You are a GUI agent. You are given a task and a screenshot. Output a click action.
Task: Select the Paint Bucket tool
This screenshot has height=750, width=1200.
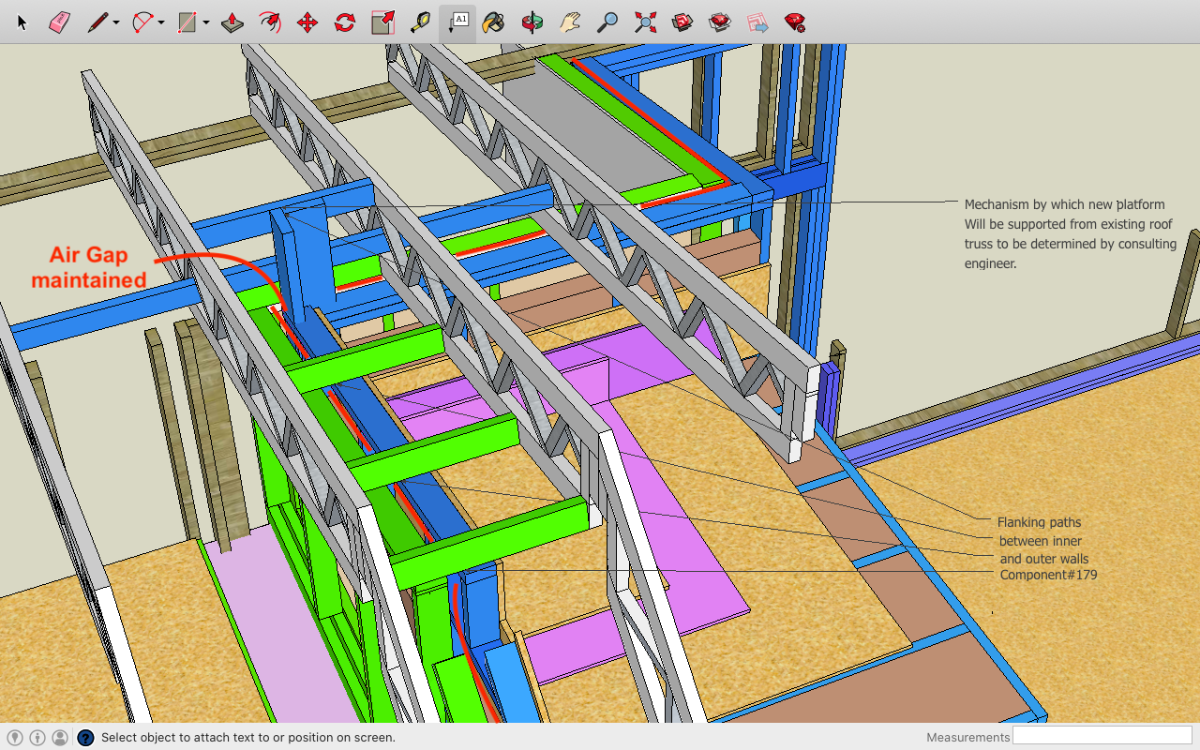(492, 21)
